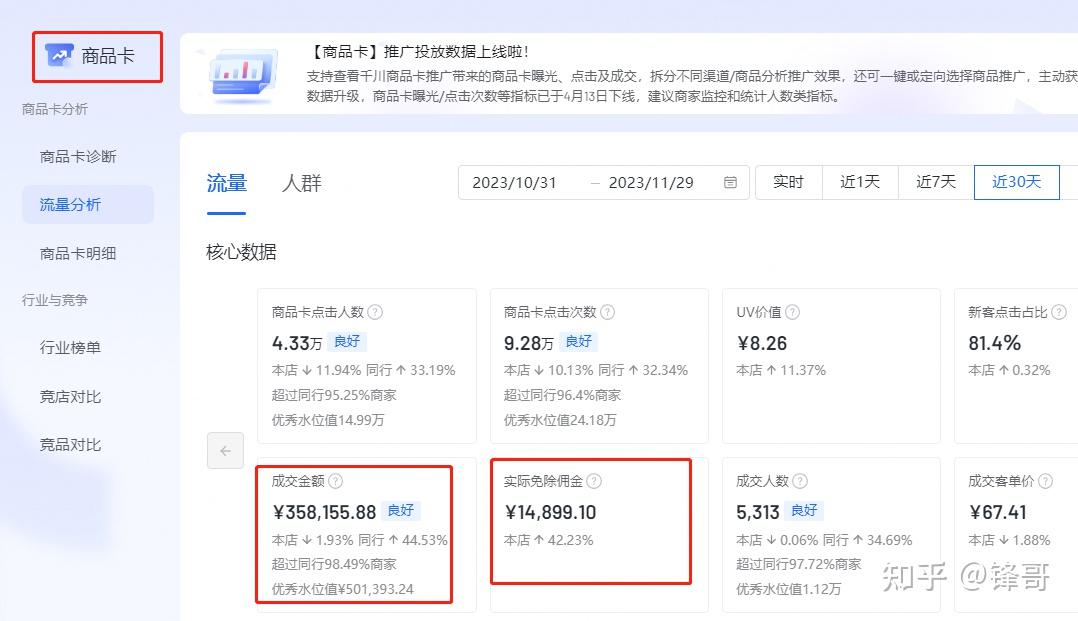The width and height of the screenshot is (1078, 621).
Task: Click the left arrow card scroll button
Action: 226,450
